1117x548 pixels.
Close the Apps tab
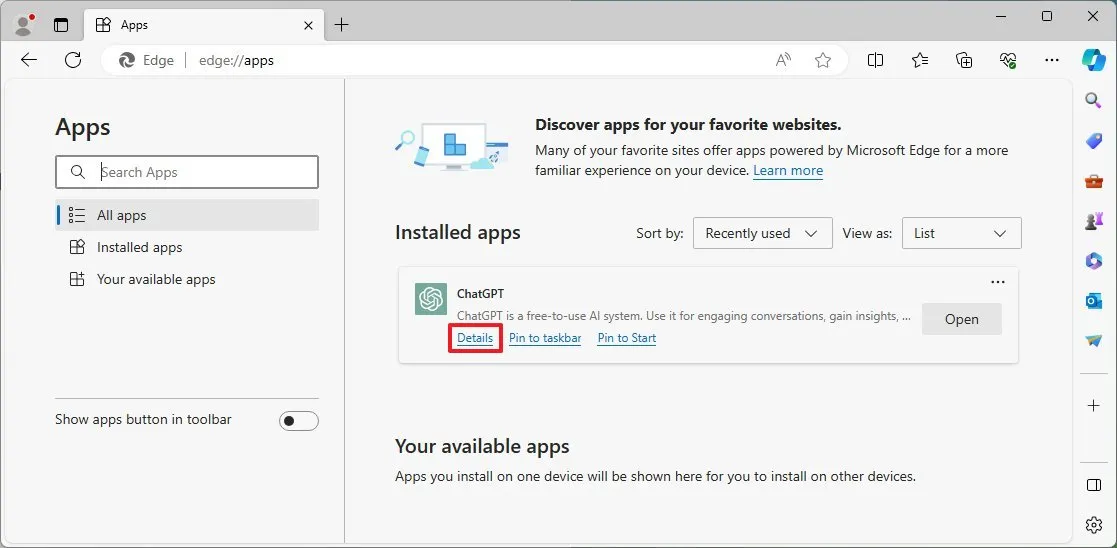point(308,25)
